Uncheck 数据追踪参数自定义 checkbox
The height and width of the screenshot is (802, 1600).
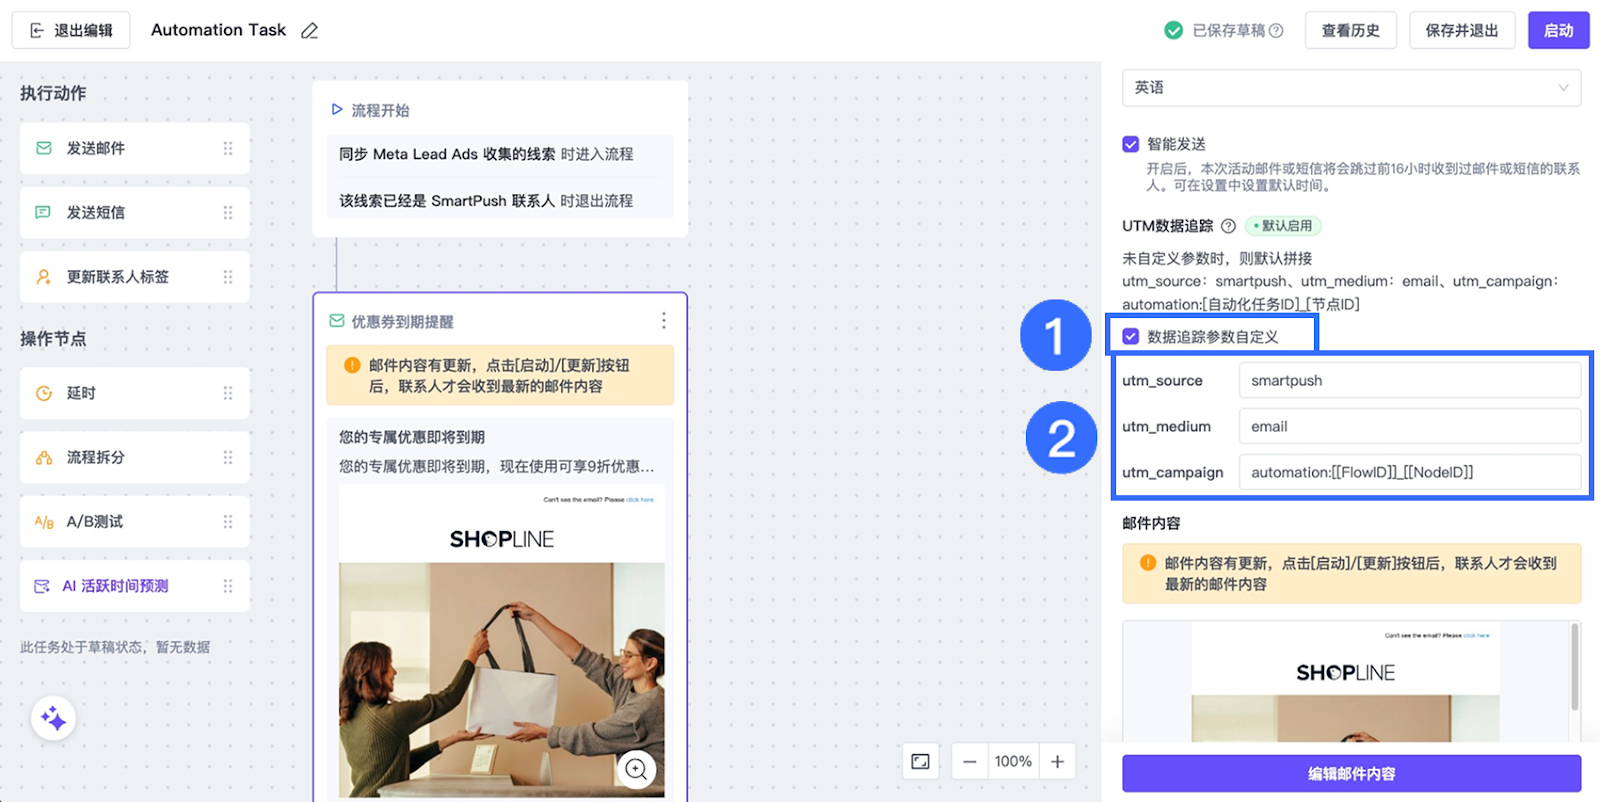[1131, 337]
